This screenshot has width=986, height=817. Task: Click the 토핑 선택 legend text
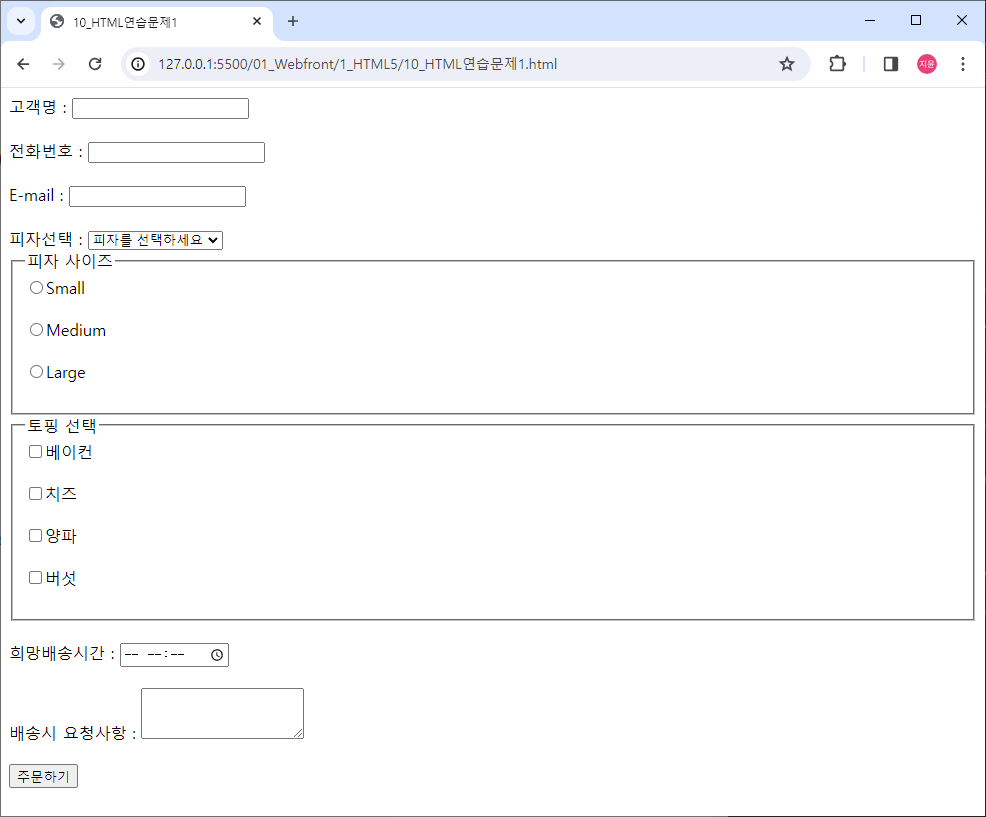tap(62, 426)
